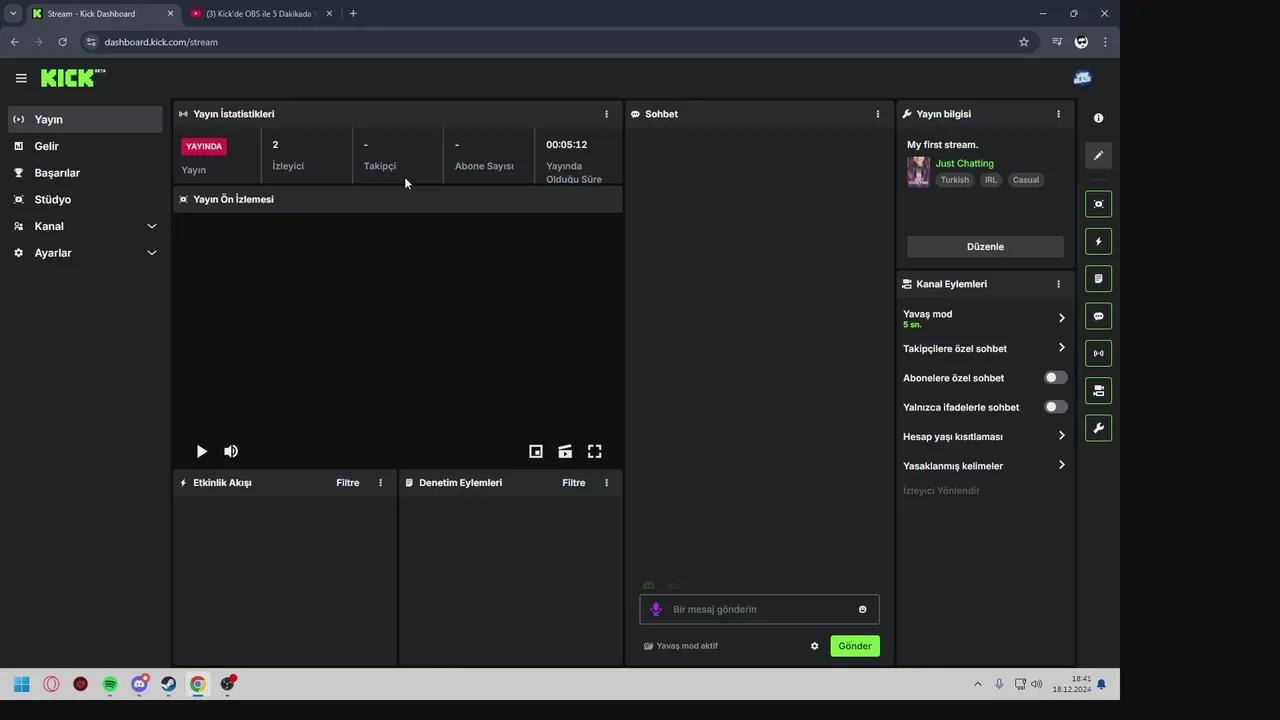Click the chat message input field
1280x720 pixels.
click(x=760, y=609)
